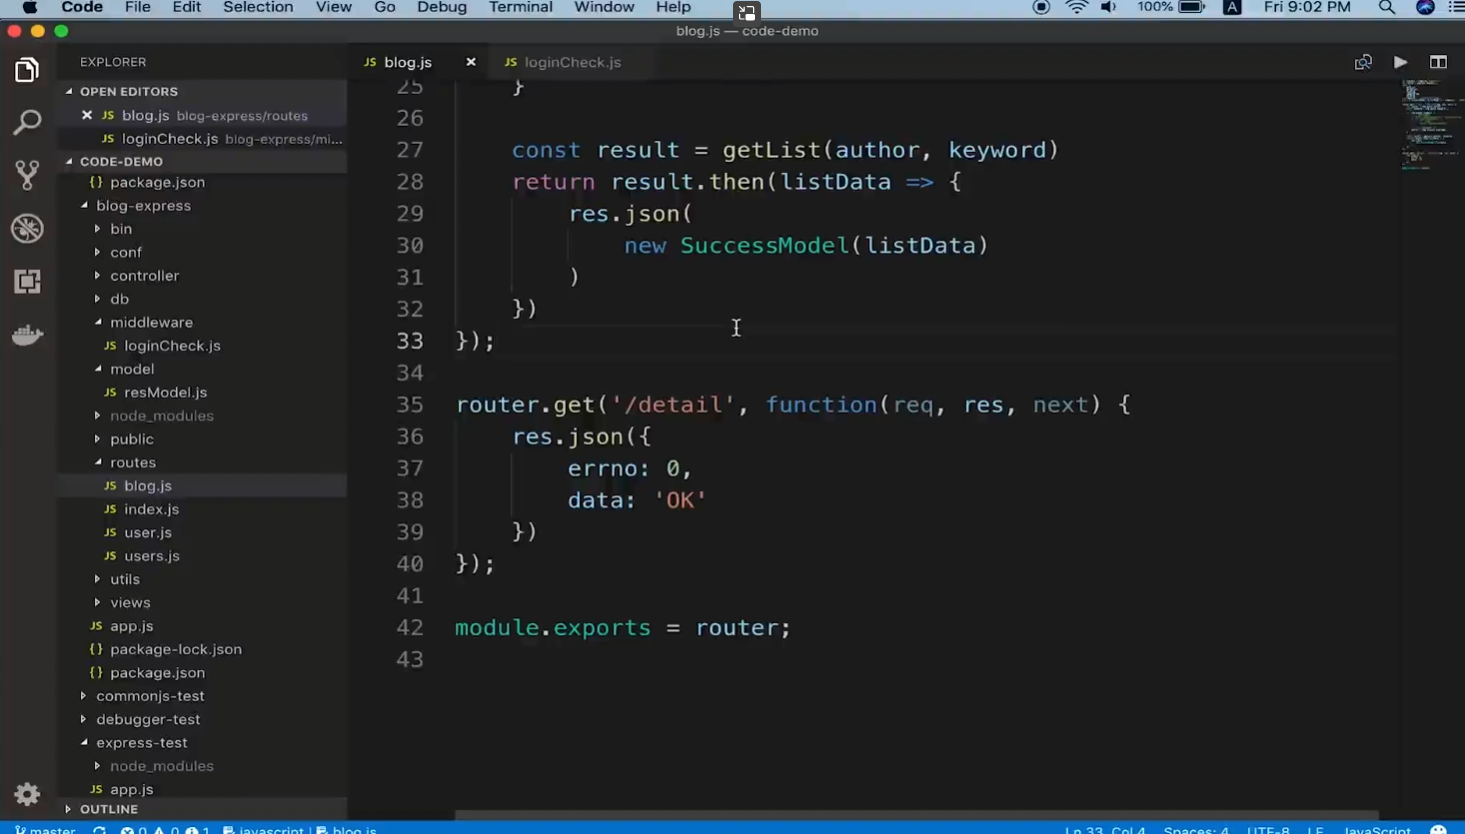Change LF end of line sequence
Image resolution: width=1465 pixels, height=834 pixels.
(1315, 829)
